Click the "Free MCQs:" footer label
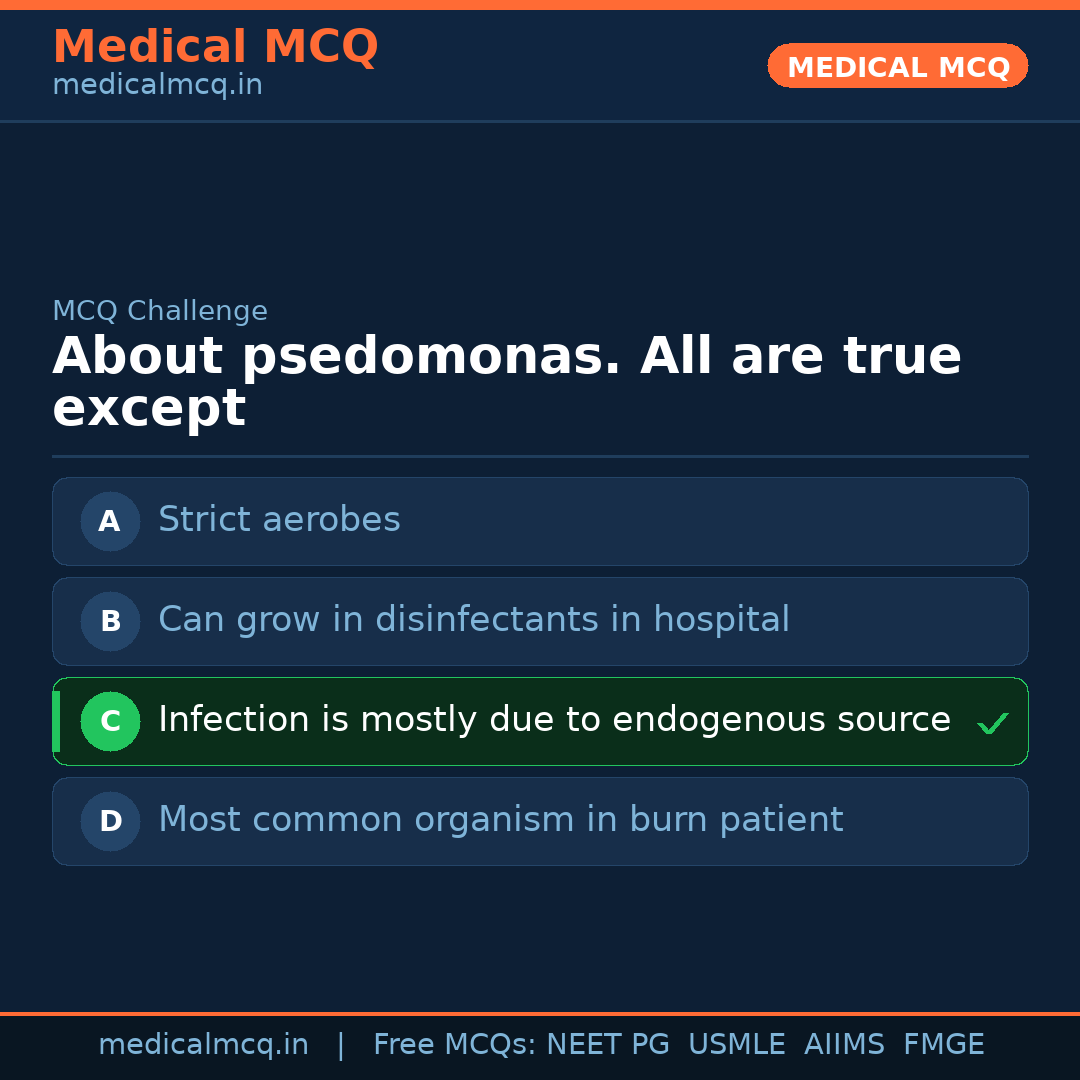The image size is (1080, 1080). coord(454,1045)
